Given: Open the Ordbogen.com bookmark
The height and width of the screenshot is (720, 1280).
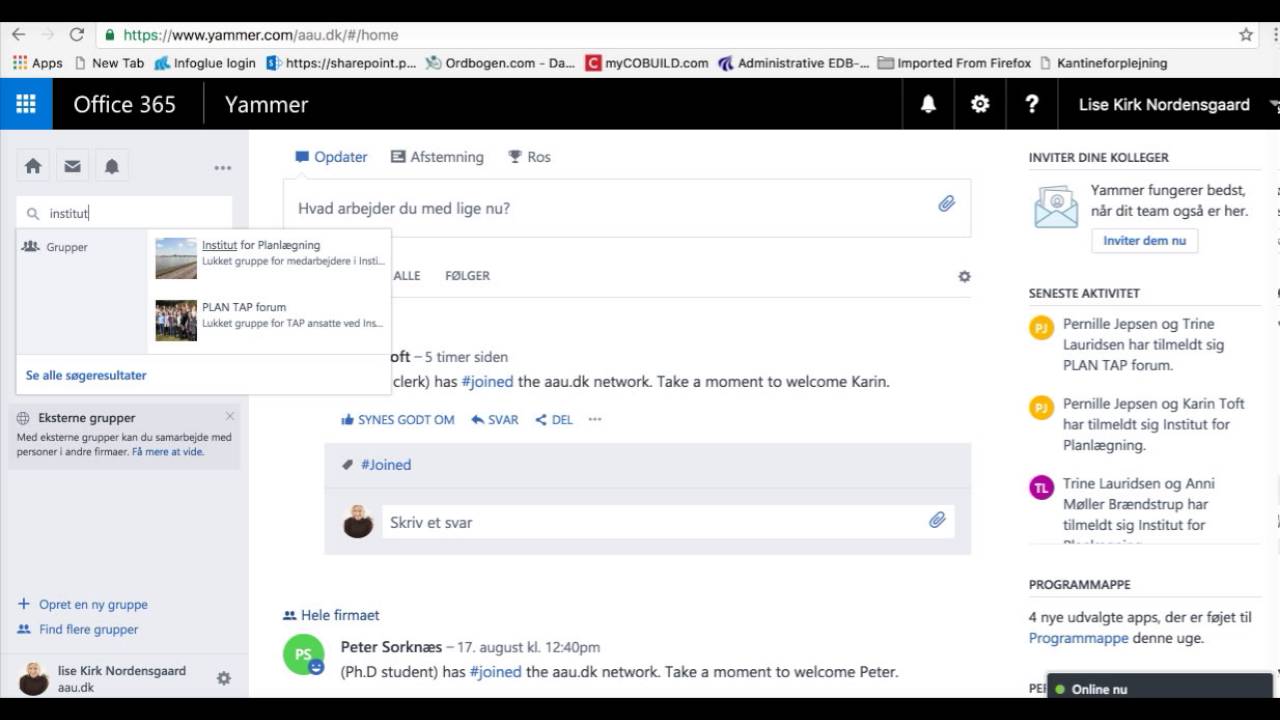Looking at the screenshot, I should coord(500,63).
